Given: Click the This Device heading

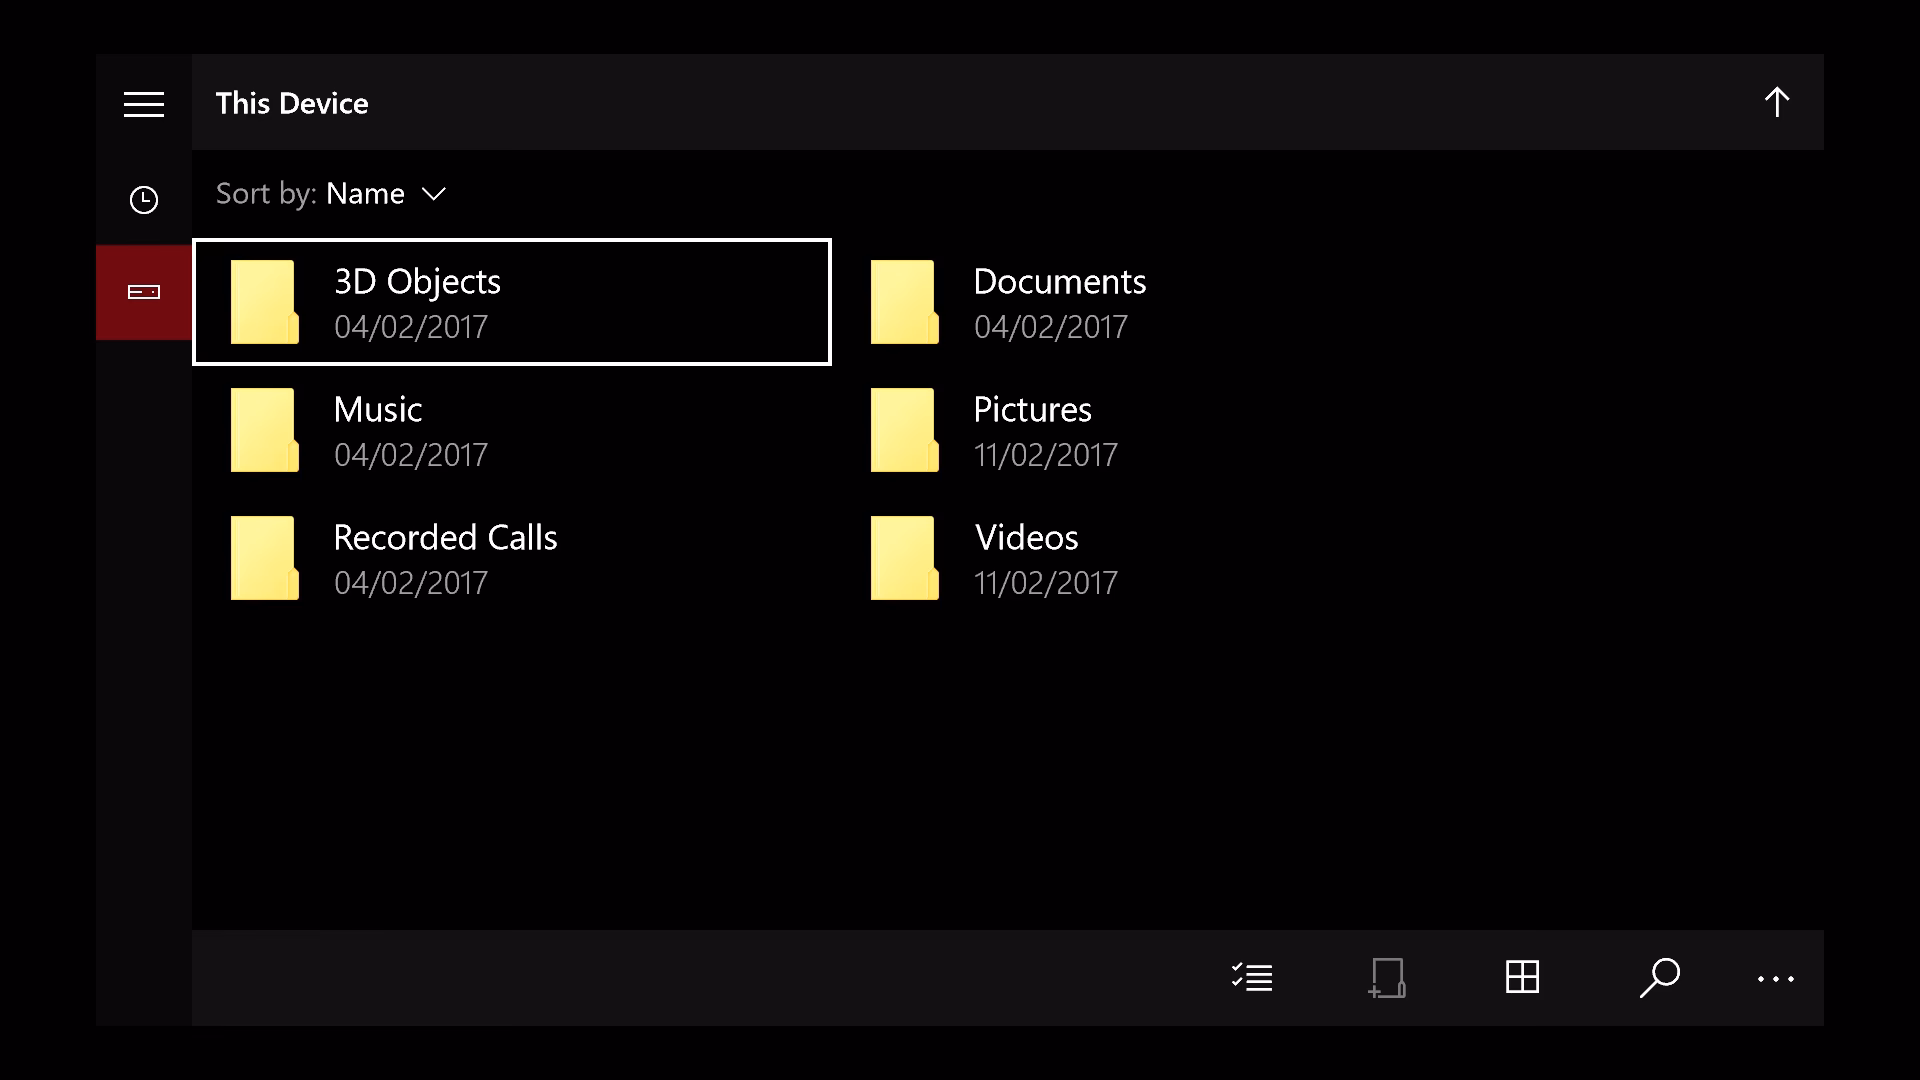Looking at the screenshot, I should (x=292, y=102).
